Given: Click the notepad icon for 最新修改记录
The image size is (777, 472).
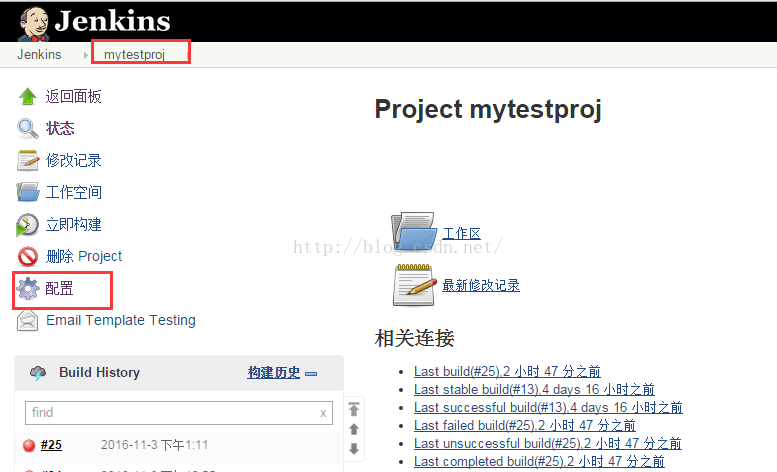Looking at the screenshot, I should (x=415, y=285).
